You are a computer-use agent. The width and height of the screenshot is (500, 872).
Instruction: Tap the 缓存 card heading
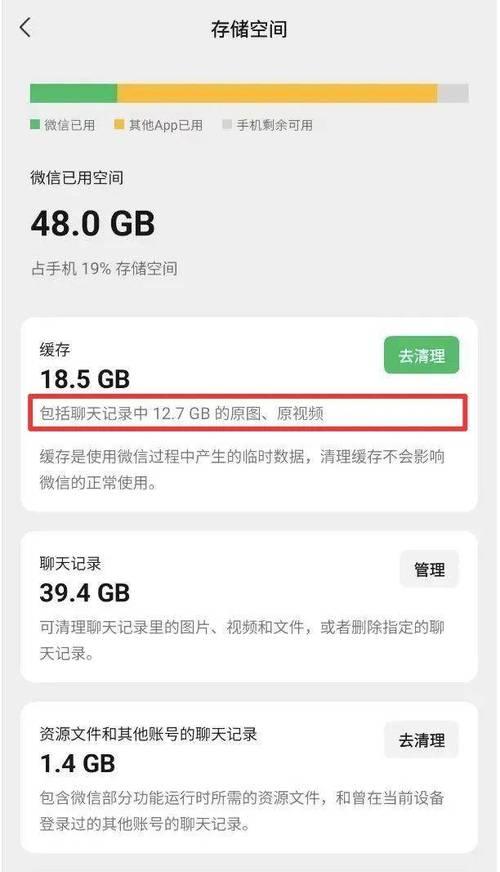click(55, 350)
